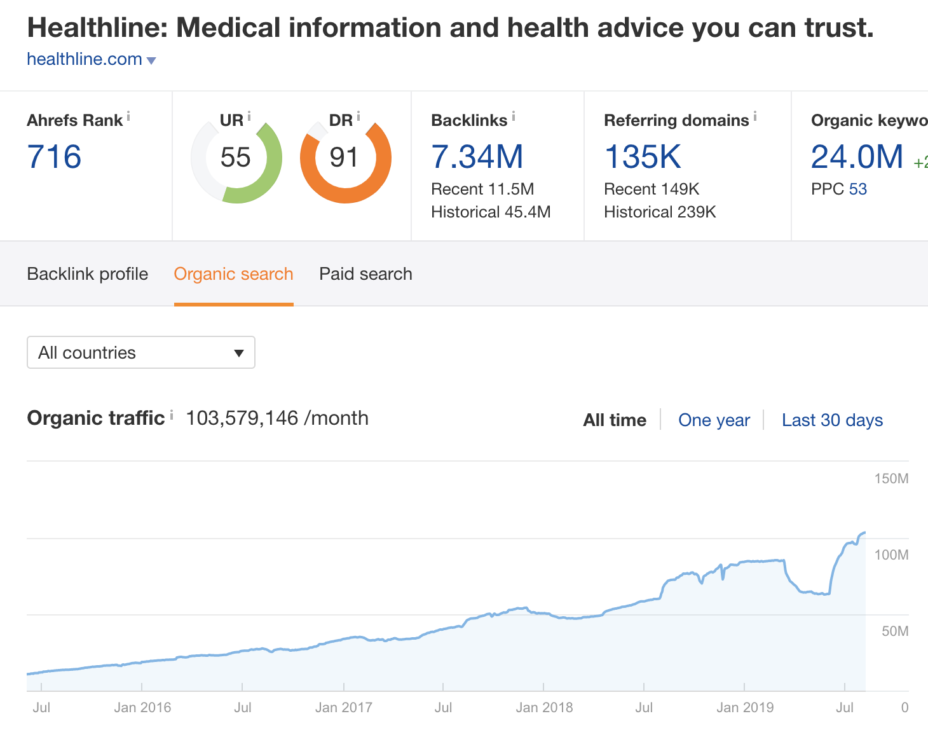Open the 135K referring domains report
The width and height of the screenshot is (928, 730).
(643, 157)
